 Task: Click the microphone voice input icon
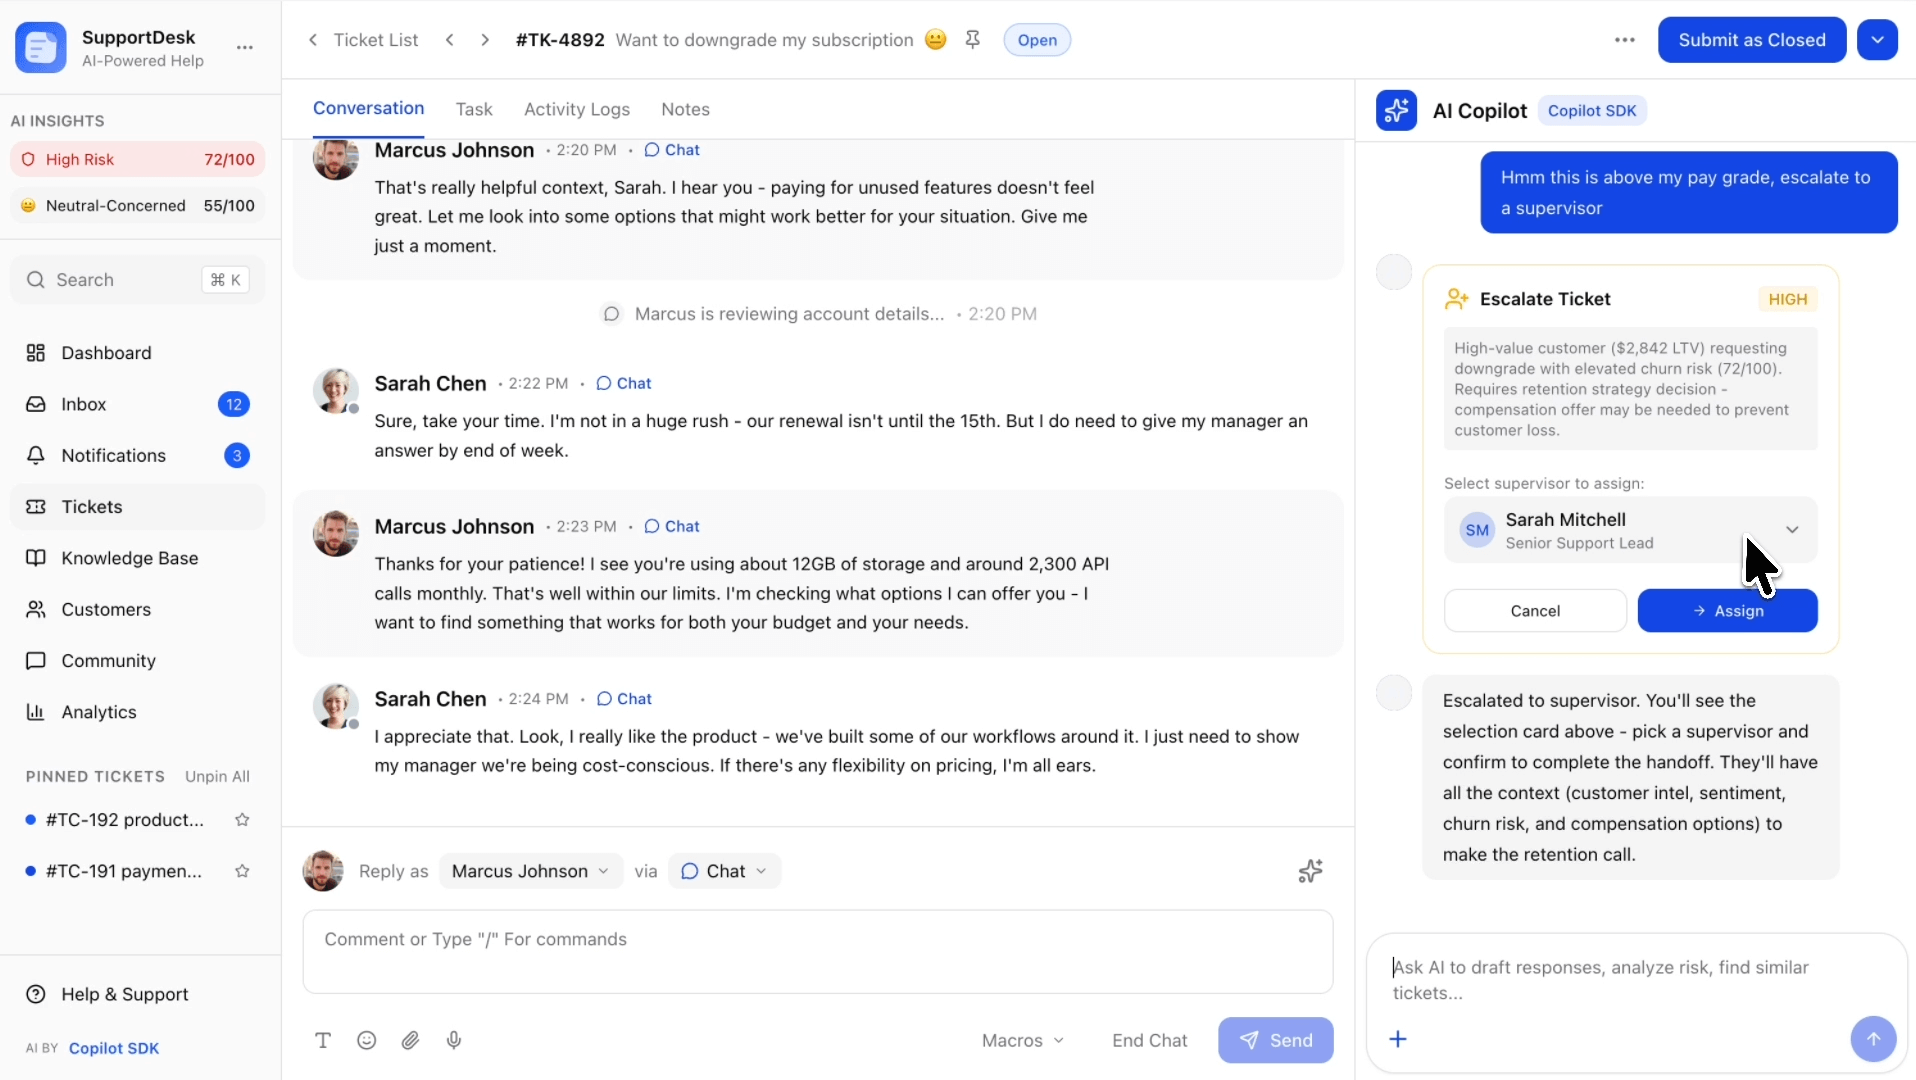[454, 1040]
